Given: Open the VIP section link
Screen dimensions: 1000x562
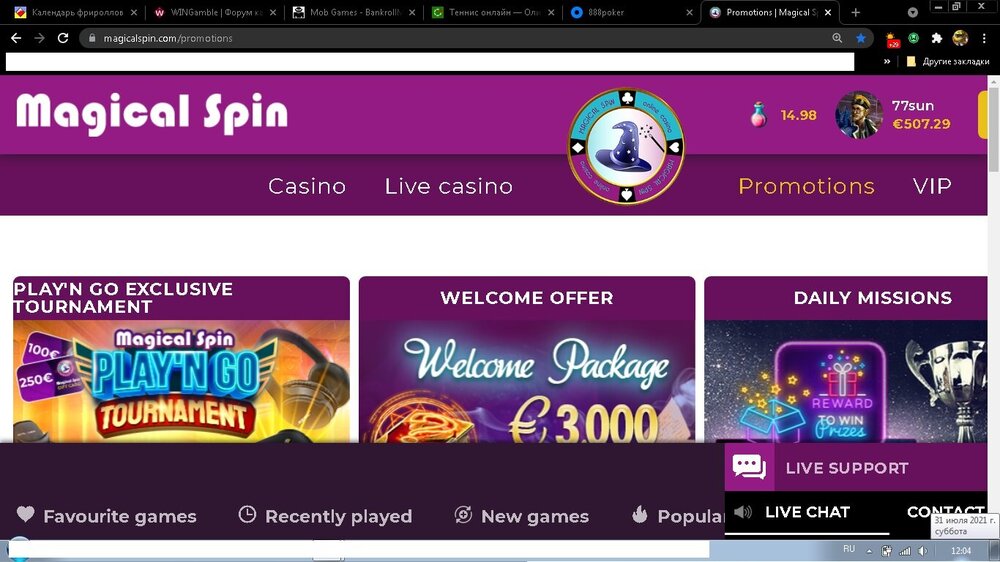Looking at the screenshot, I should click(932, 186).
